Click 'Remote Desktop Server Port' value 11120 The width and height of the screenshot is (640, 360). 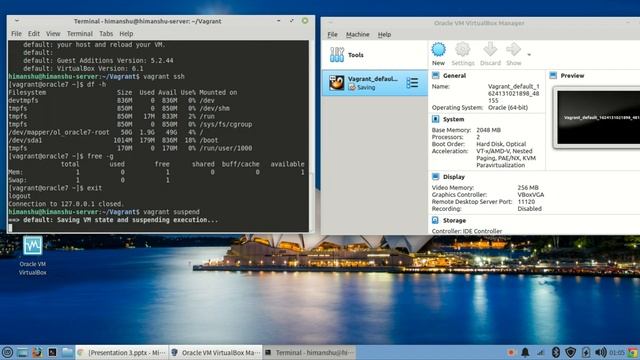(x=526, y=202)
